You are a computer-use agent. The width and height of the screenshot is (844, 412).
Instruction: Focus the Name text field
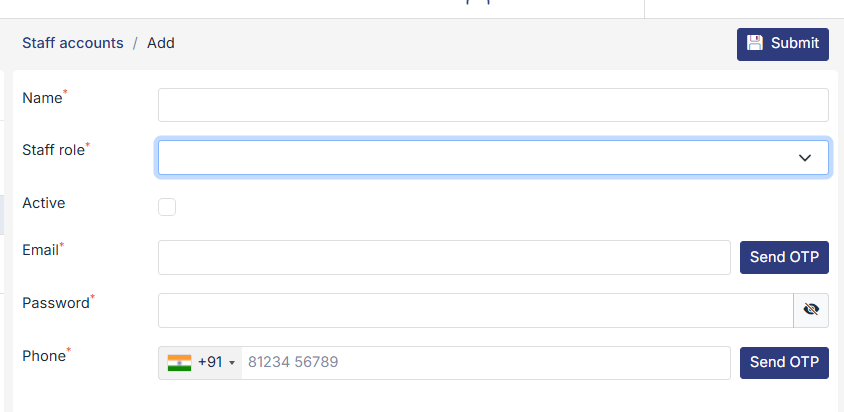pos(493,105)
